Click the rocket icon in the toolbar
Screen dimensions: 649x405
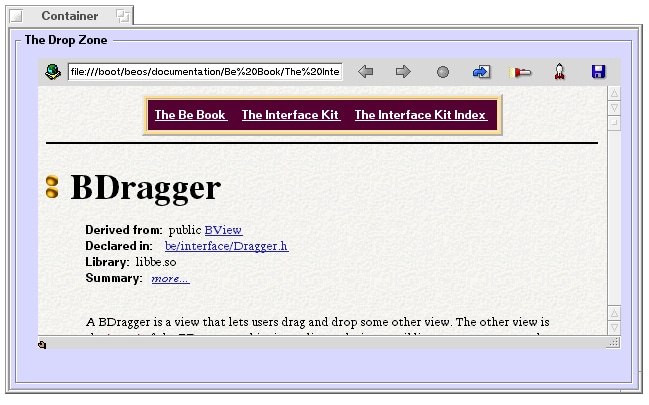tap(559, 72)
